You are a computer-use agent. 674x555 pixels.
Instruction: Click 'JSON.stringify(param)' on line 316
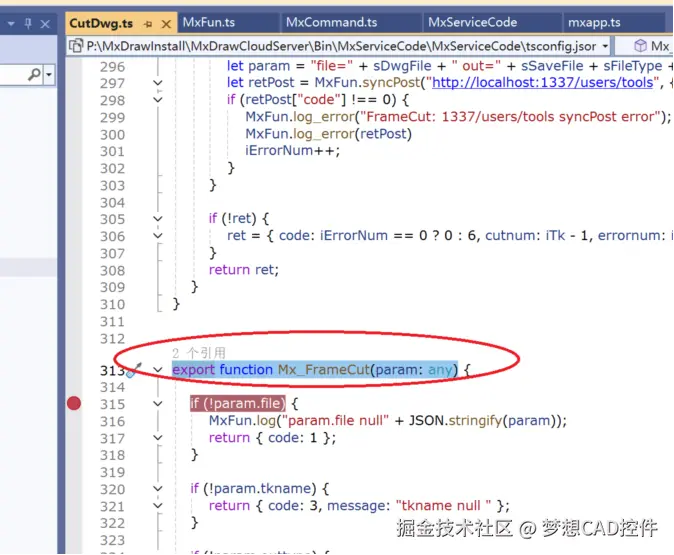pyautogui.click(x=483, y=420)
